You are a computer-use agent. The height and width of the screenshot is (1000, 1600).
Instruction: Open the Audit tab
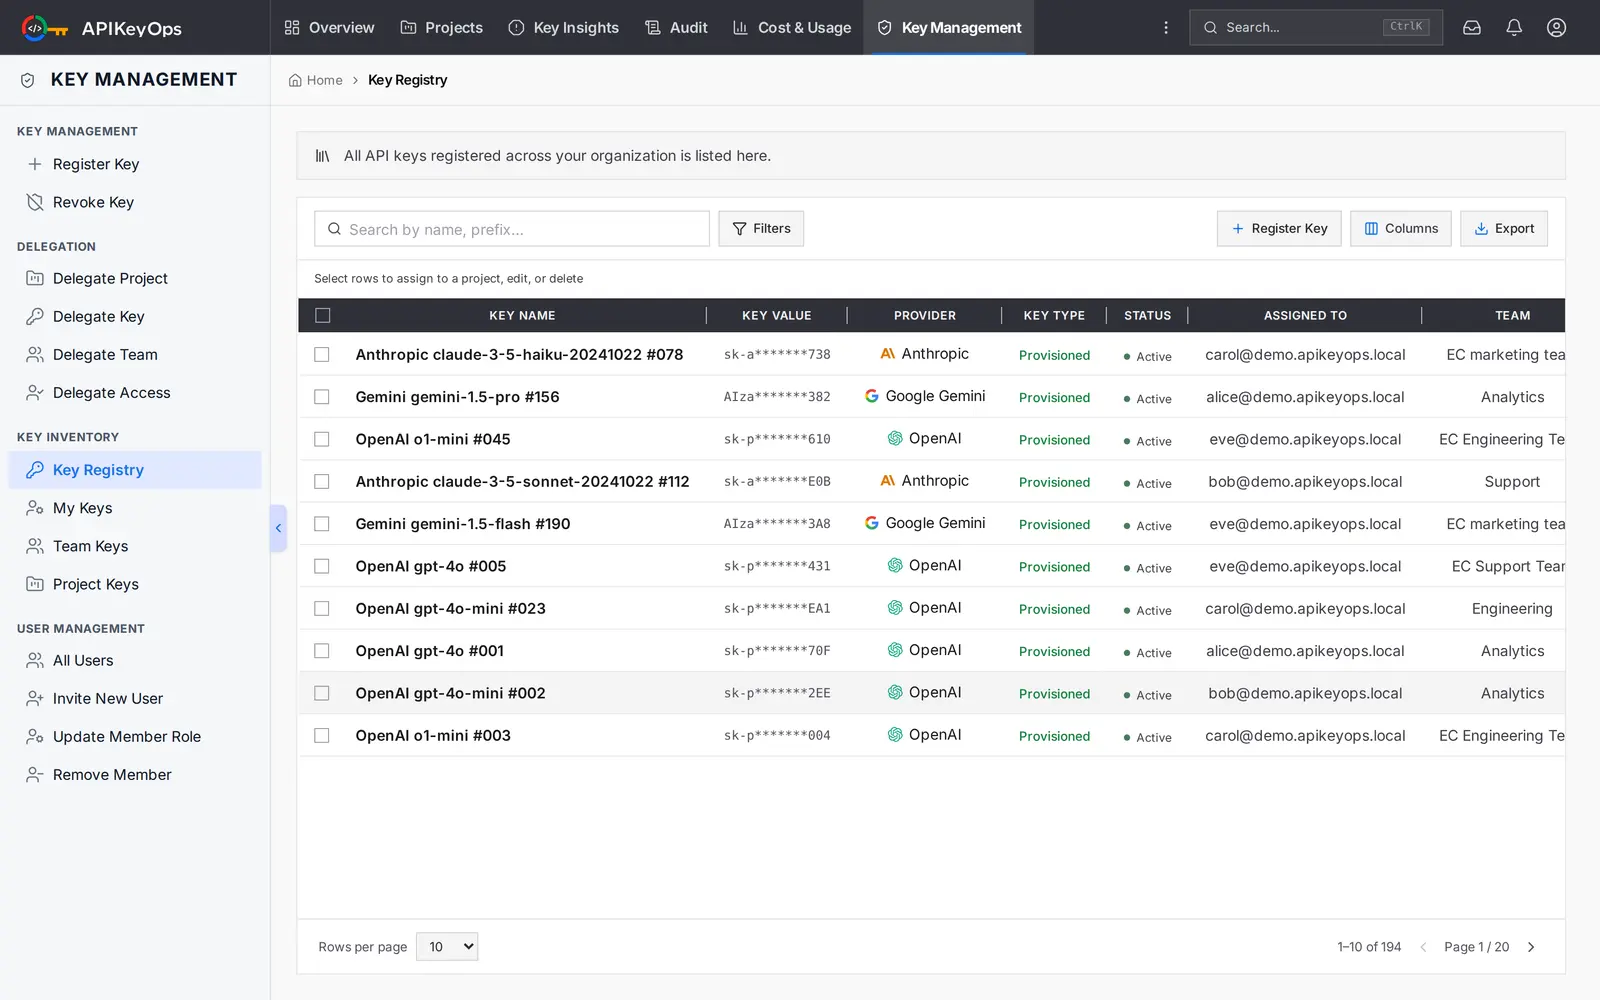tap(676, 28)
